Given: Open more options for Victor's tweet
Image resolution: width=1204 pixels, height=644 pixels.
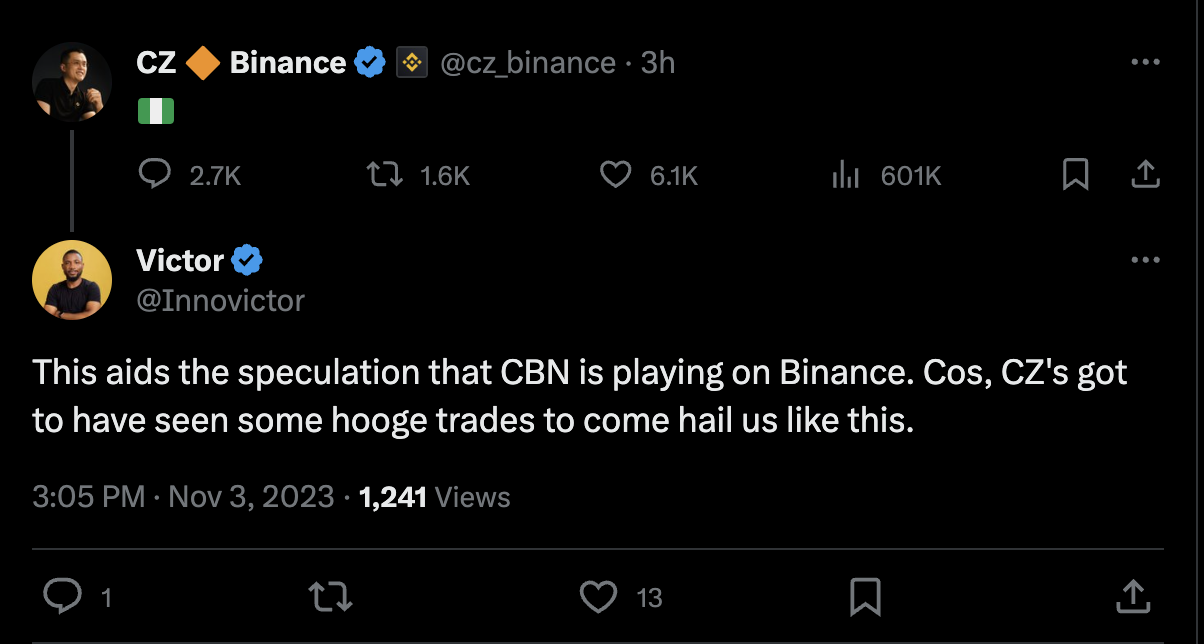Looking at the screenshot, I should point(1145,260).
